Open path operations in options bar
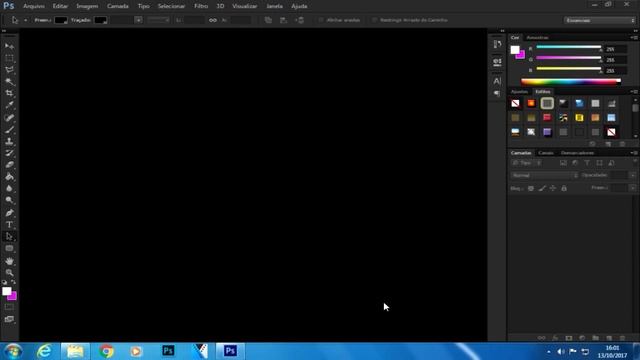 [268, 20]
